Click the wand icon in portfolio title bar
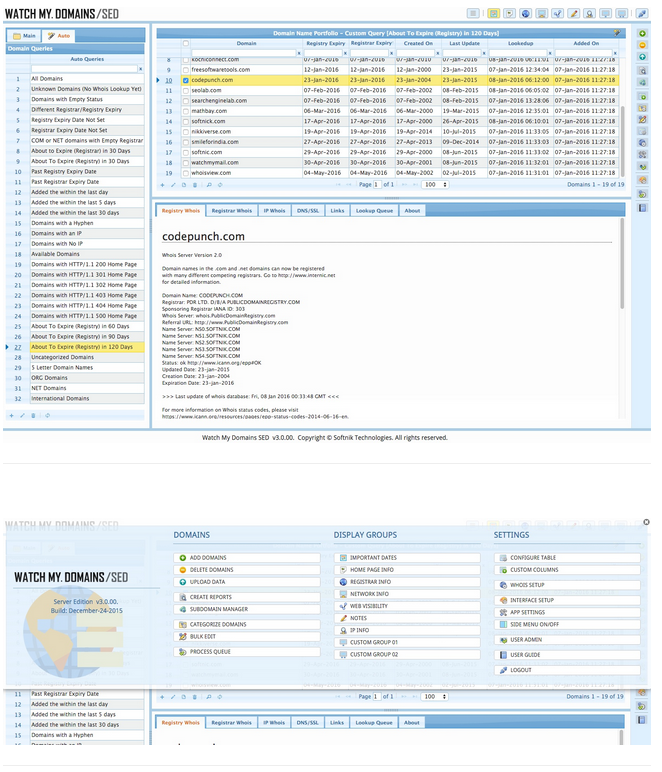The width and height of the screenshot is (662, 772). pos(617,33)
